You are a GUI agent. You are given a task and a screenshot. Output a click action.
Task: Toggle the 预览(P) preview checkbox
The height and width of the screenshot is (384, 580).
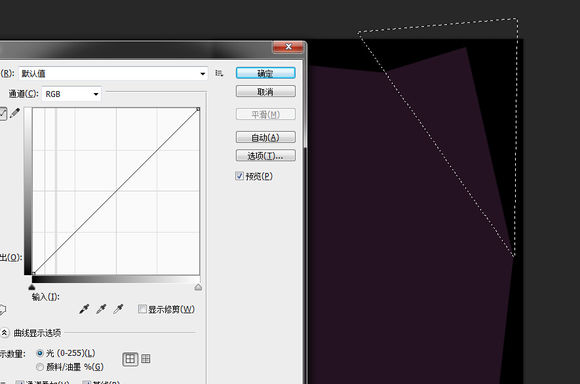coord(239,176)
